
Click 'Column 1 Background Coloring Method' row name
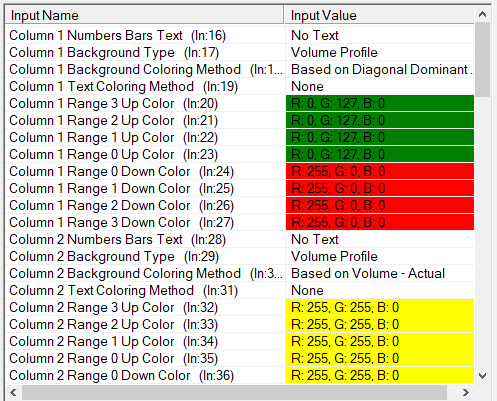pos(146,69)
